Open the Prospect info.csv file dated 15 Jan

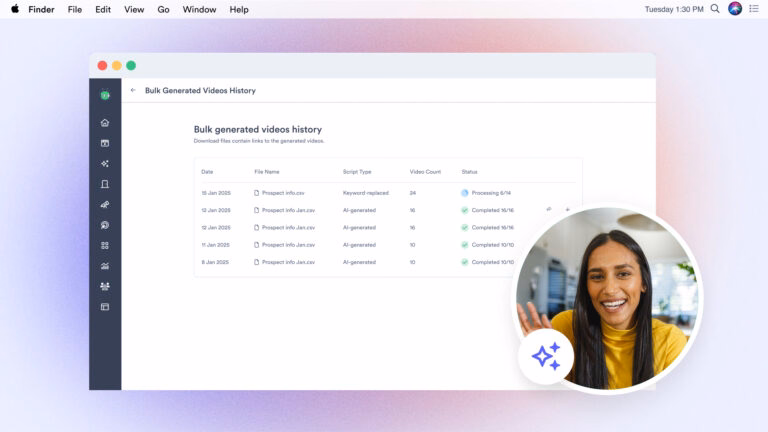coord(283,192)
